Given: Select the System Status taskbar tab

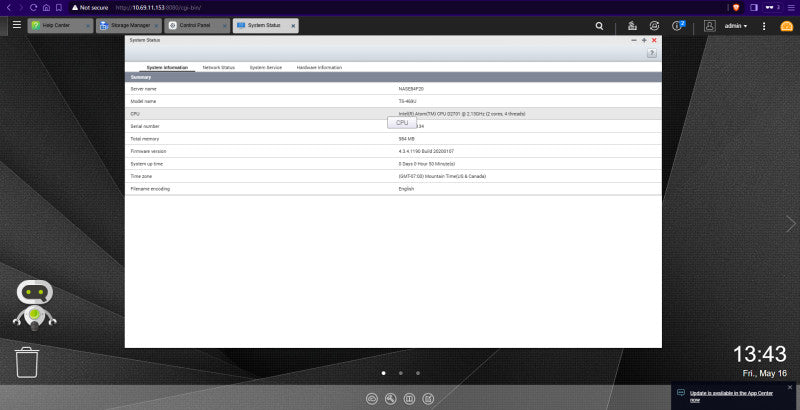Looking at the screenshot, I should [265, 25].
